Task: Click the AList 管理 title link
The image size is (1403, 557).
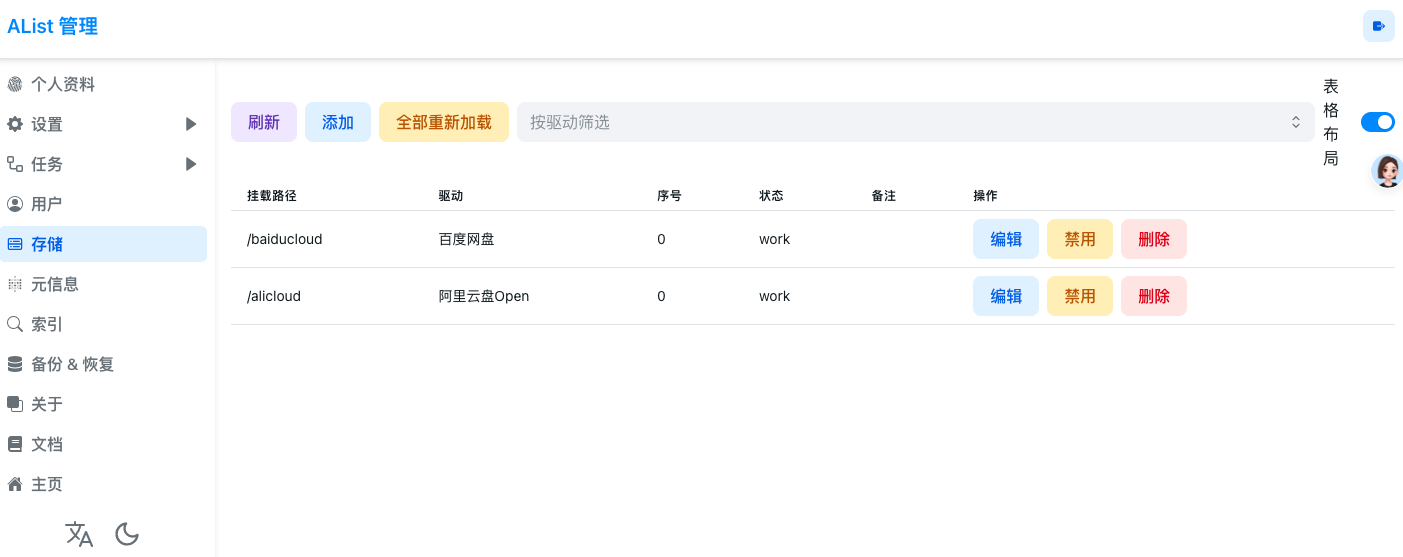Action: (52, 27)
